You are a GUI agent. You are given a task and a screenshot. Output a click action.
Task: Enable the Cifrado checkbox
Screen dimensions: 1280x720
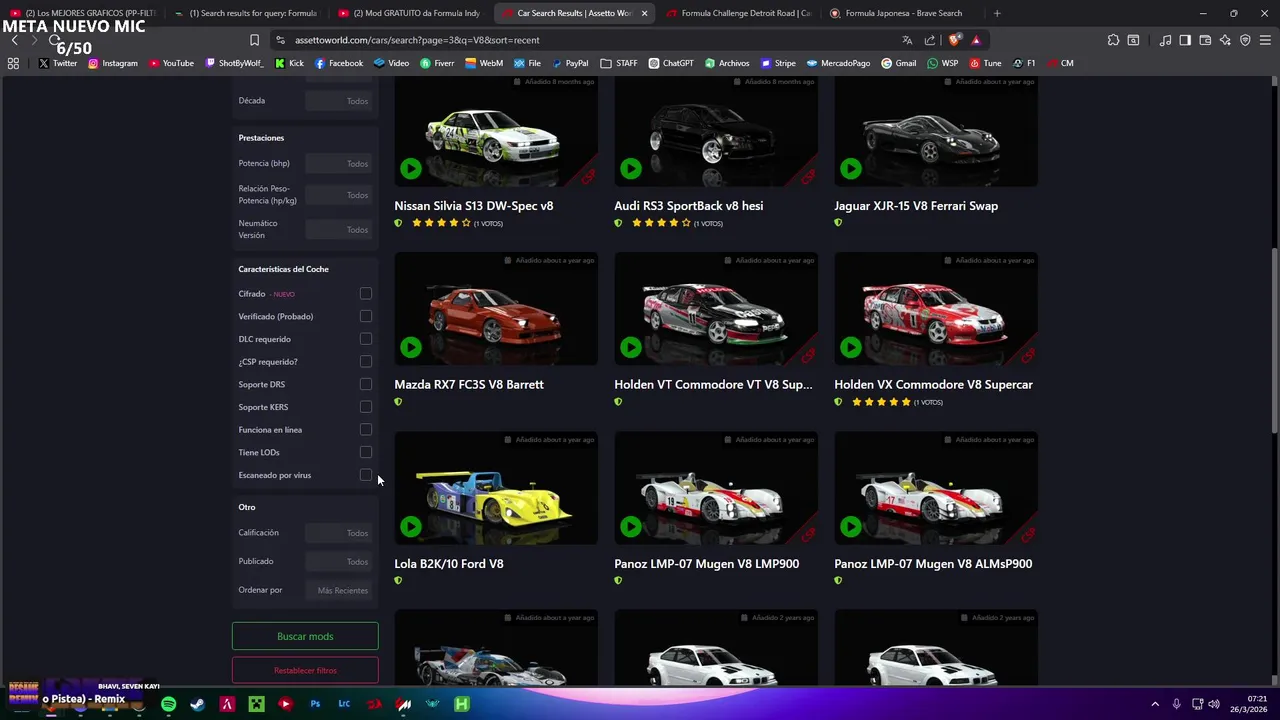(366, 293)
